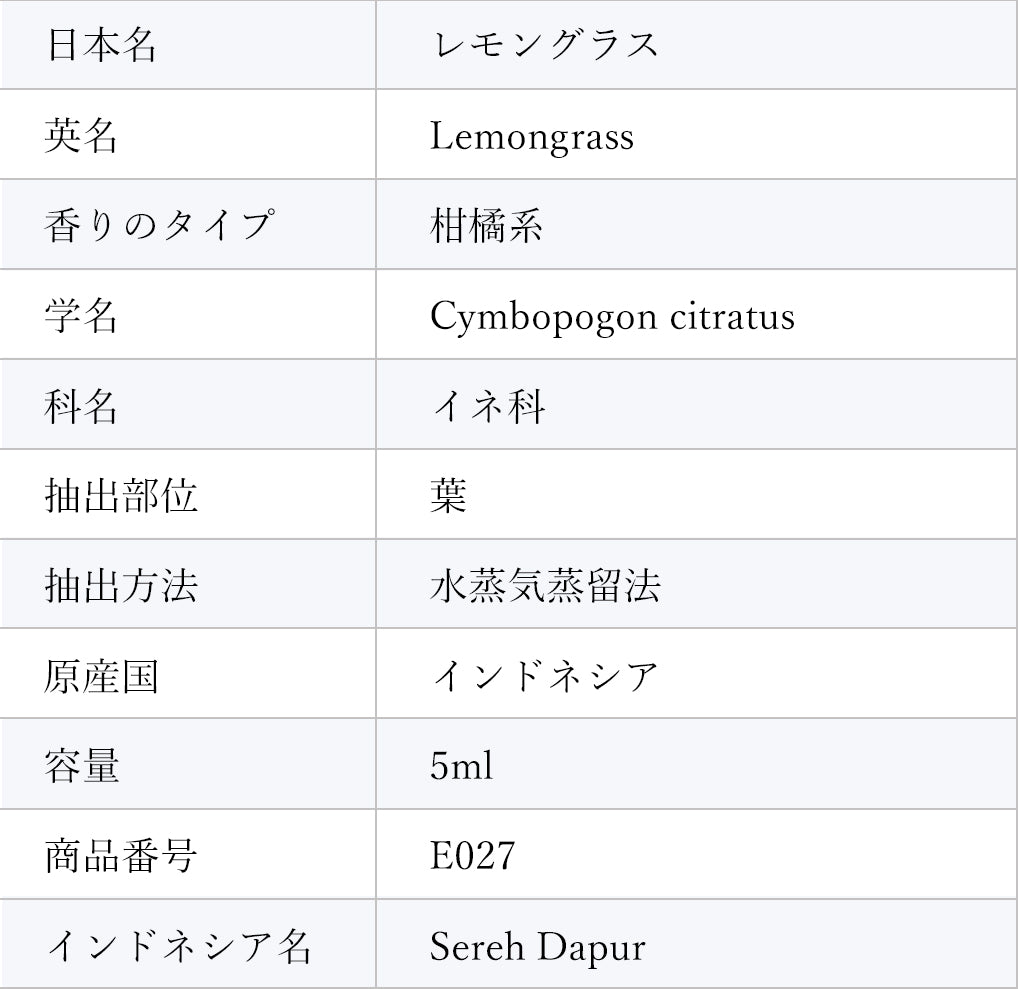Screen dimensions: 1018x989
Task: Click the 抽出方法 label cell
Action: pos(121,586)
